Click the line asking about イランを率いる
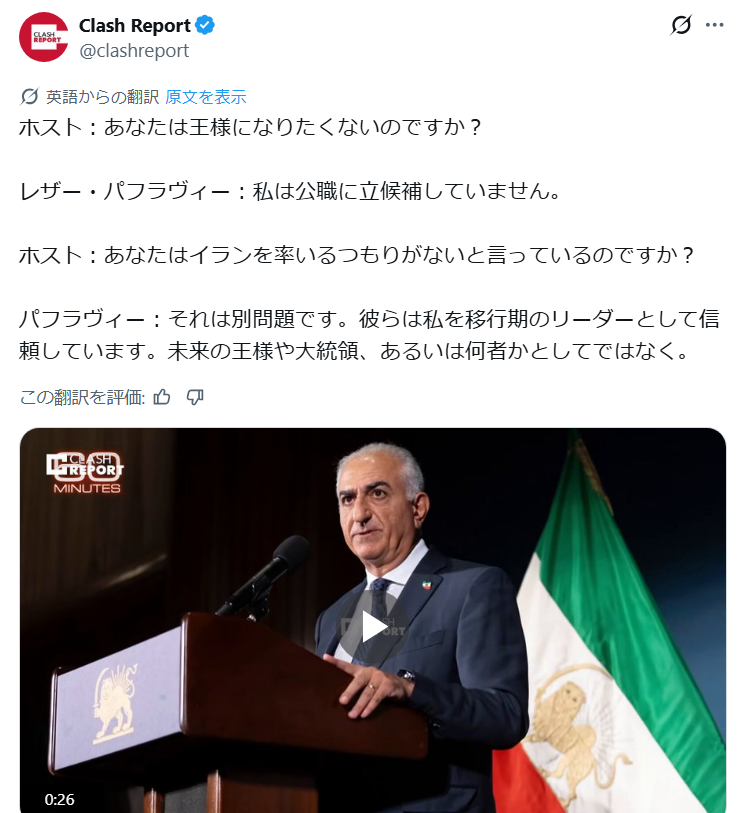This screenshot has width=740, height=813. (x=356, y=255)
